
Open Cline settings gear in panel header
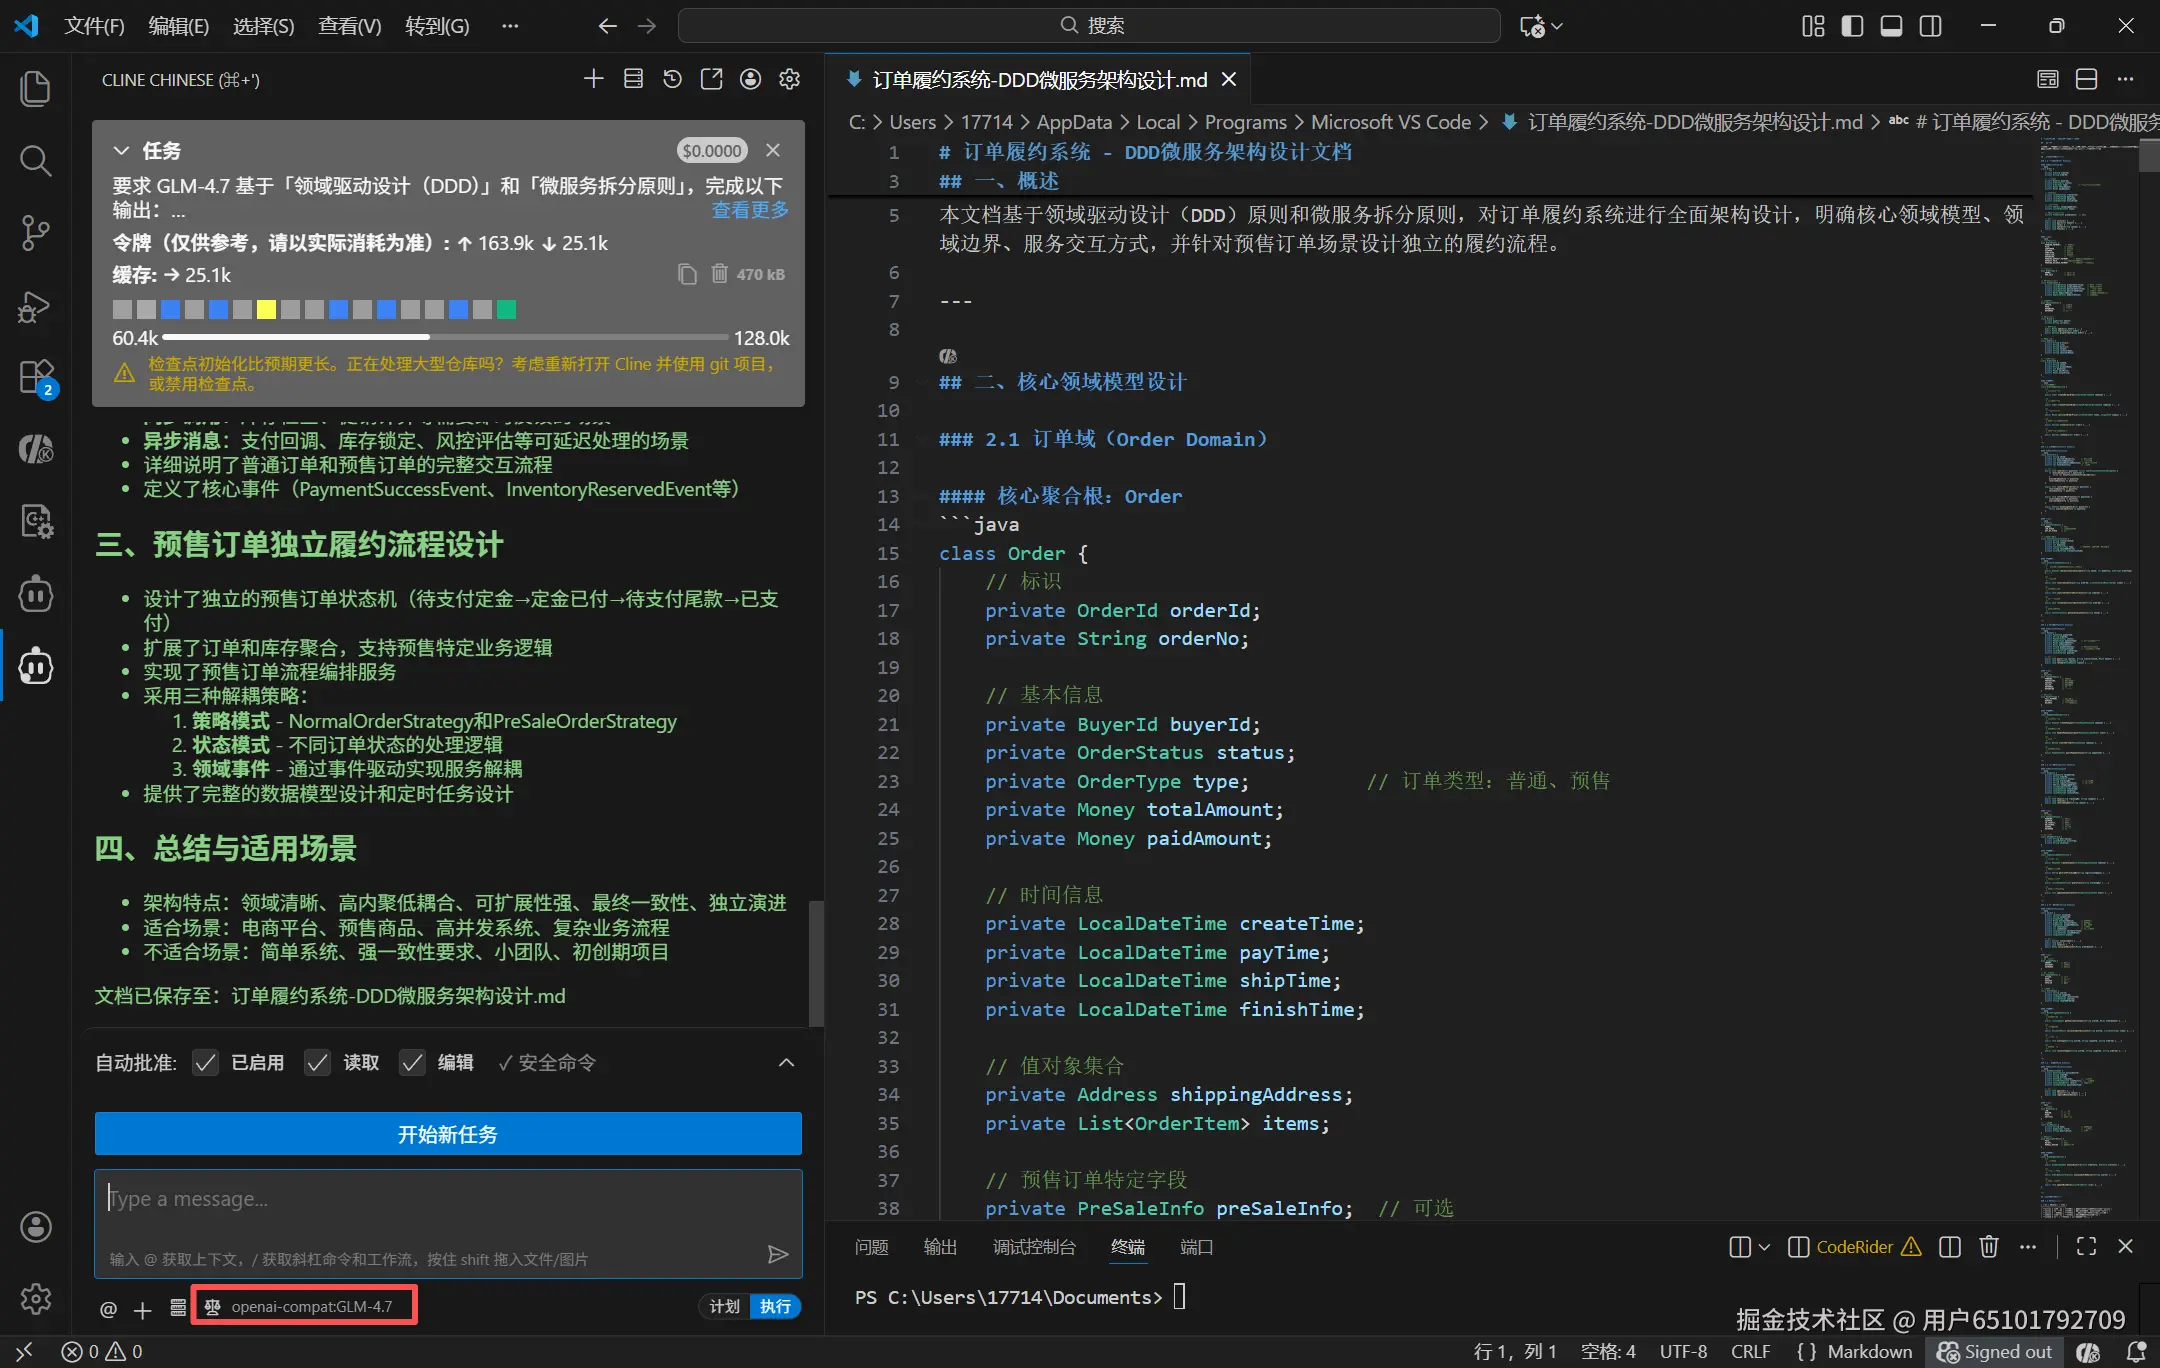click(789, 79)
